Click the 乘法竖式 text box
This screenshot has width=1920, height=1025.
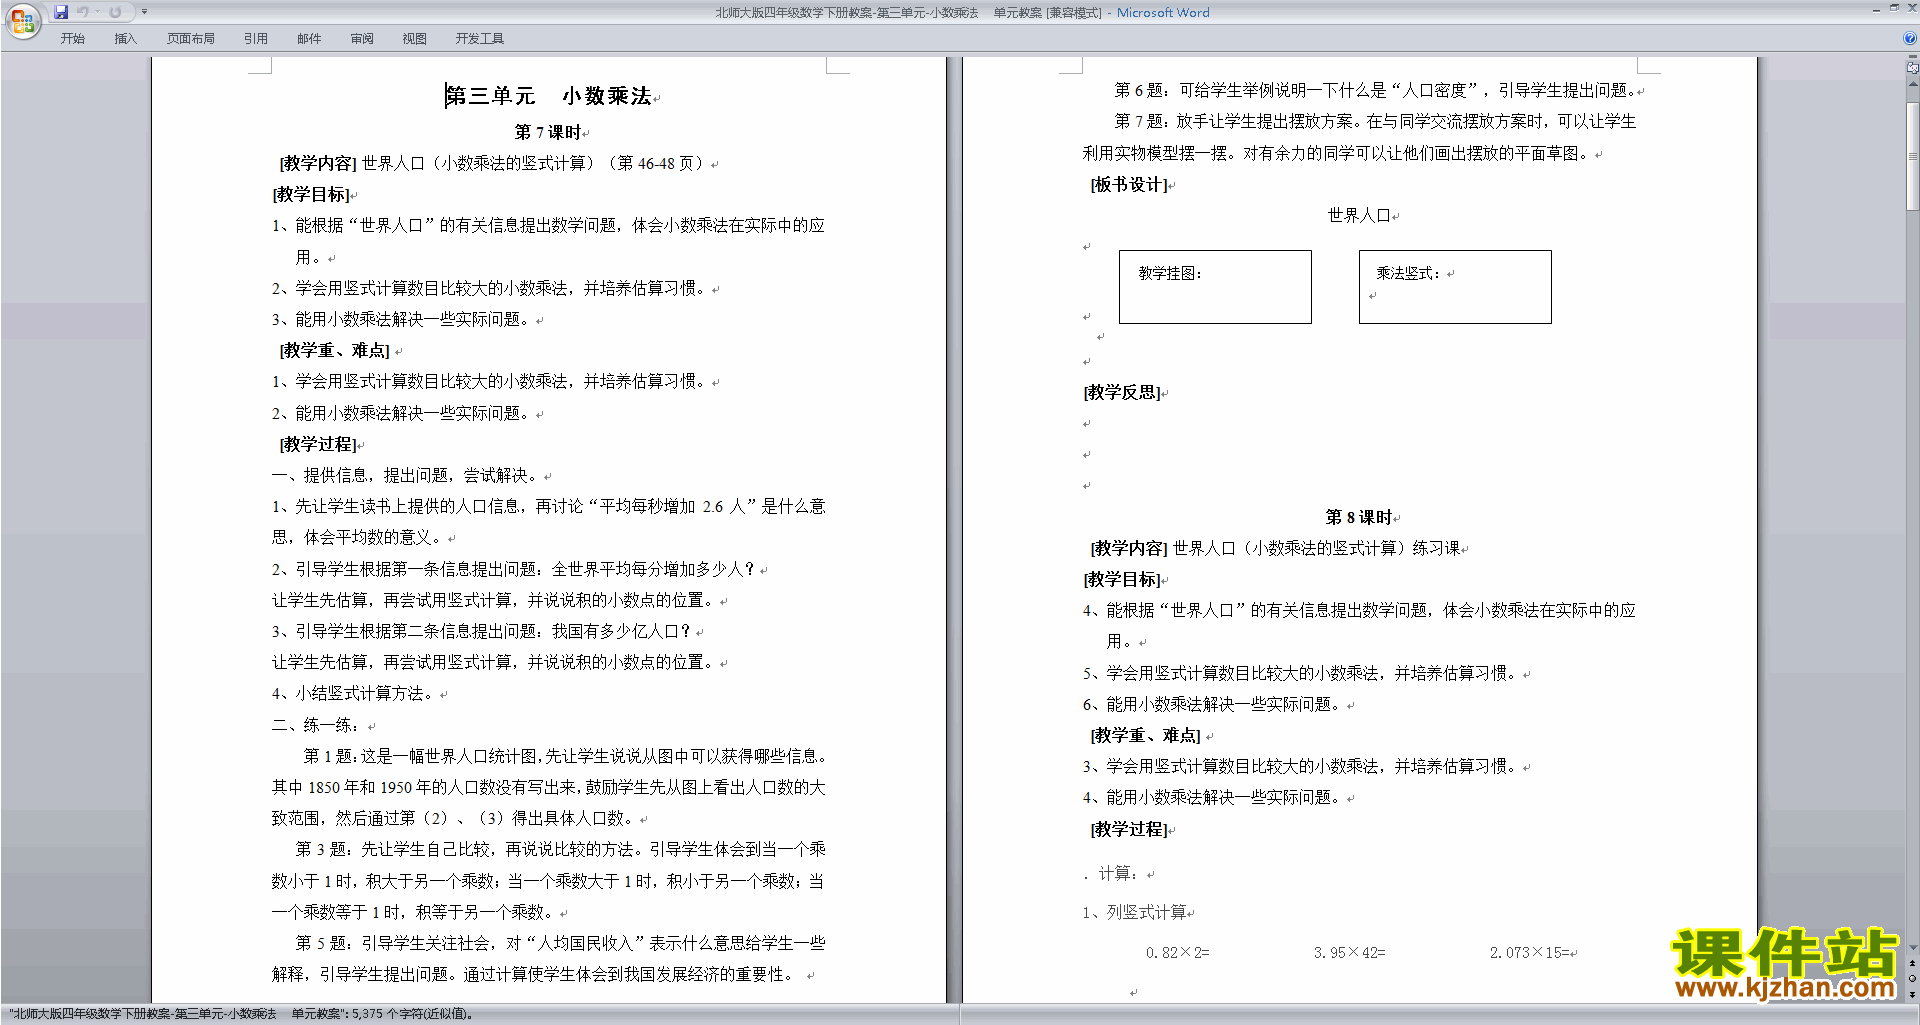1455,287
